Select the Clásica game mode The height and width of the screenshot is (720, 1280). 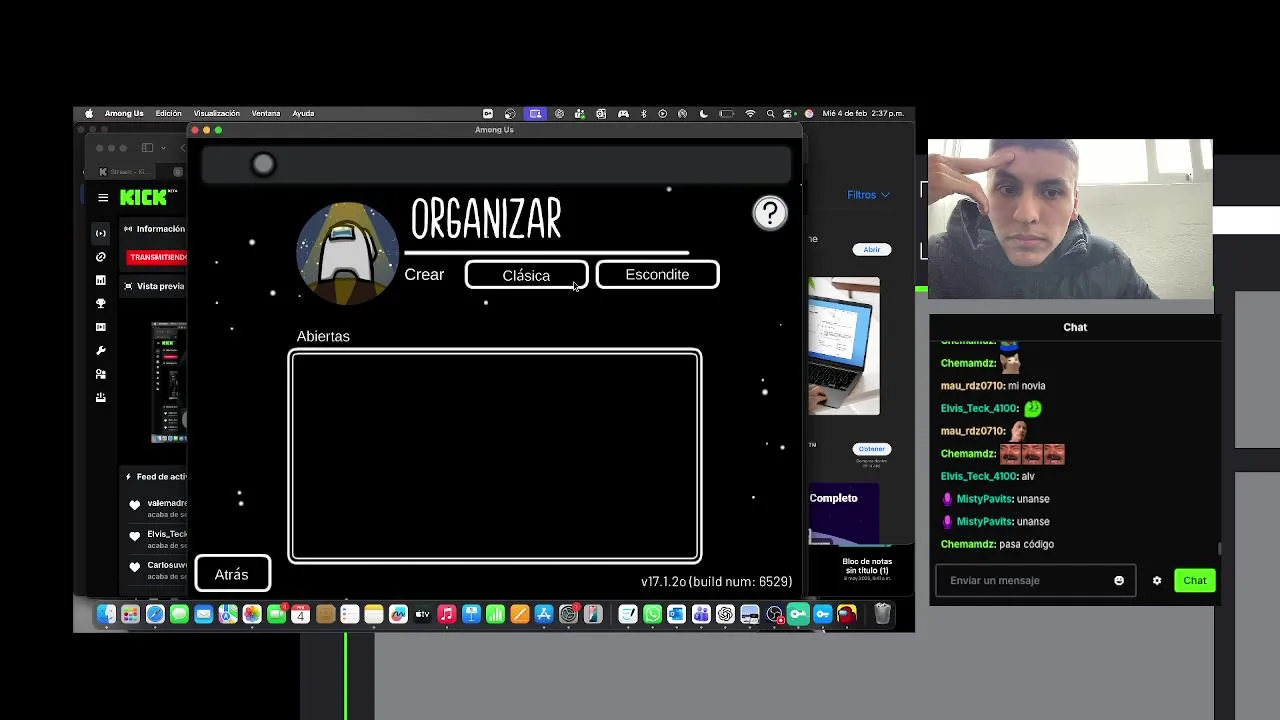(x=526, y=275)
